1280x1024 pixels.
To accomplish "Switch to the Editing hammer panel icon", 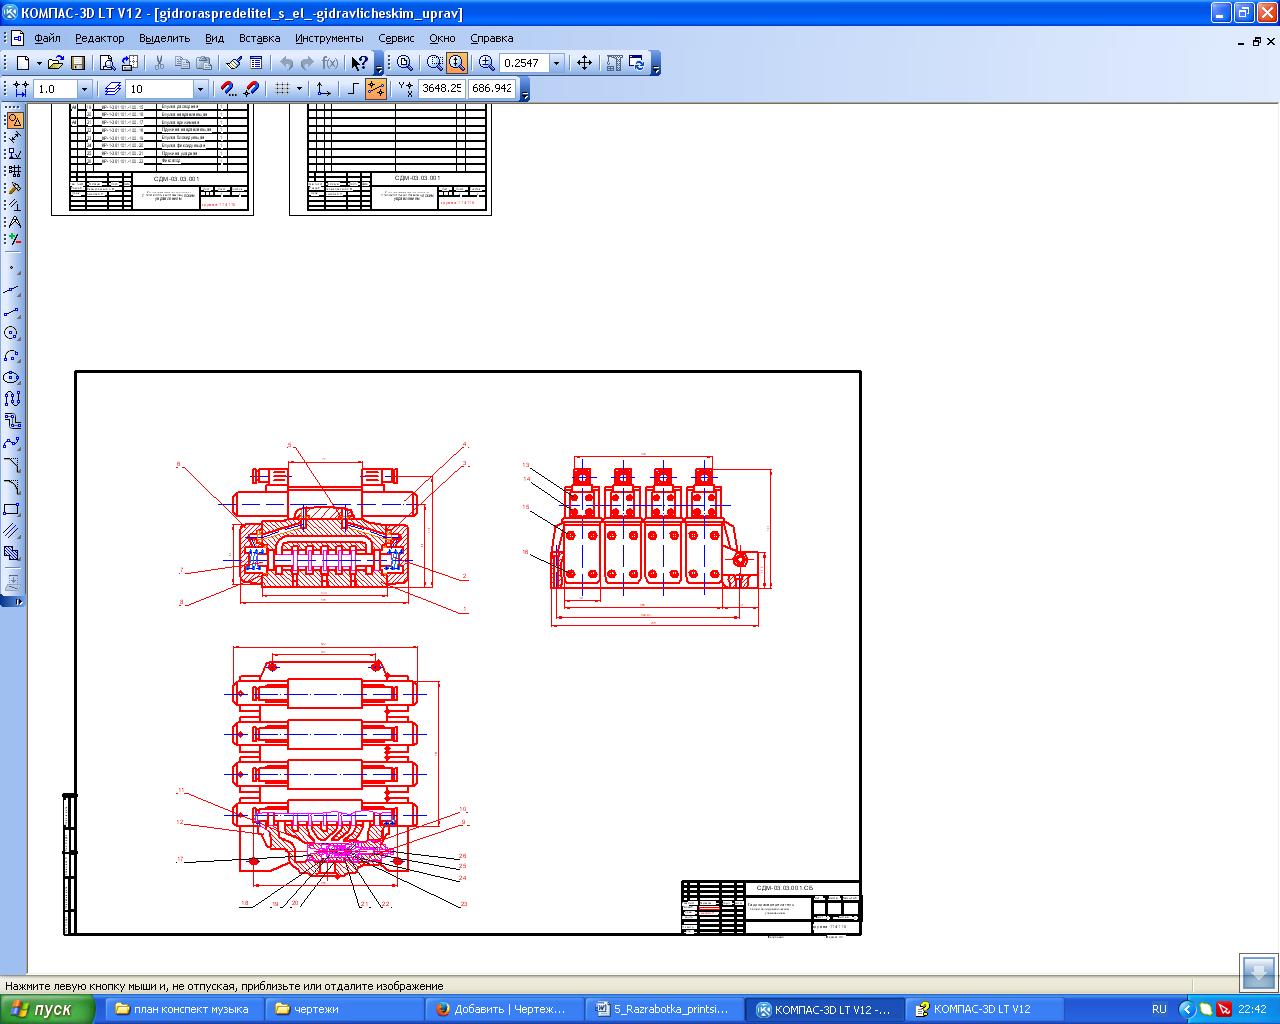I will 13,188.
